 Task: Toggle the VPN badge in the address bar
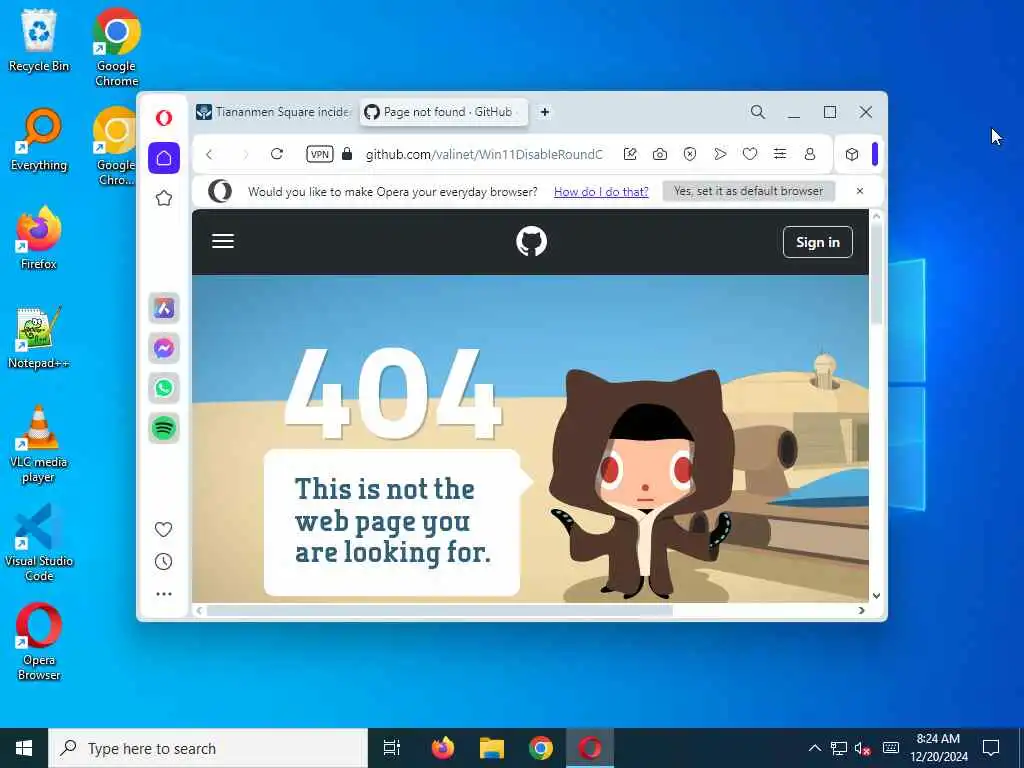pos(320,154)
